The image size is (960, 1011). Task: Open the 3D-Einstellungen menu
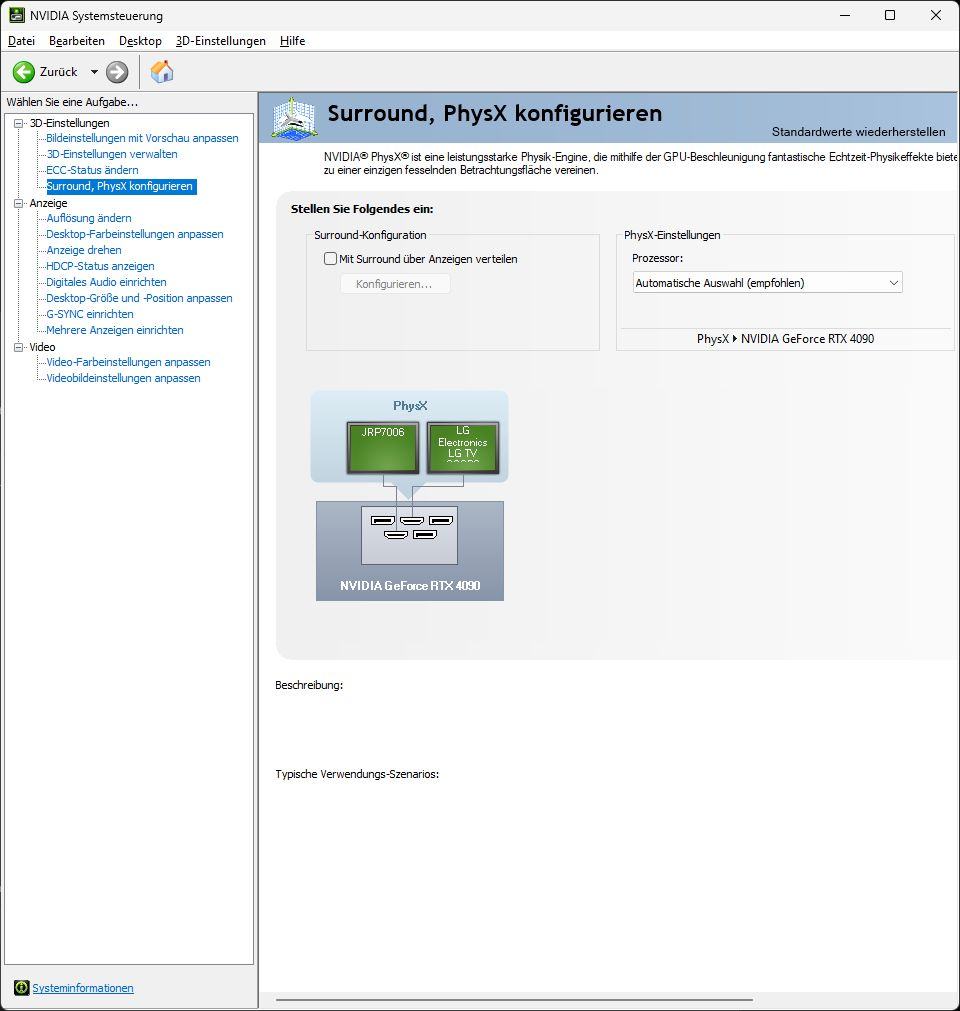pyautogui.click(x=220, y=41)
